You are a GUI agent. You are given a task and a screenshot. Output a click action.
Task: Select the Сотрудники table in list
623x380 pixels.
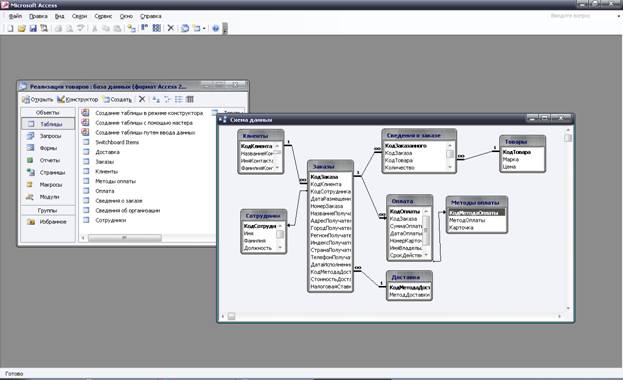[x=110, y=220]
